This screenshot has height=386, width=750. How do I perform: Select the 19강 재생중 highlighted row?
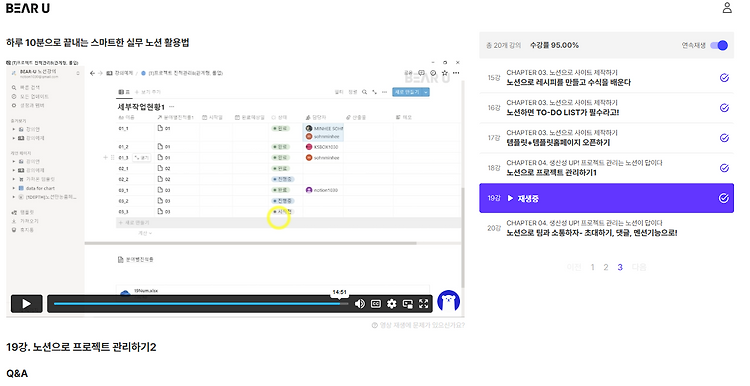click(606, 198)
